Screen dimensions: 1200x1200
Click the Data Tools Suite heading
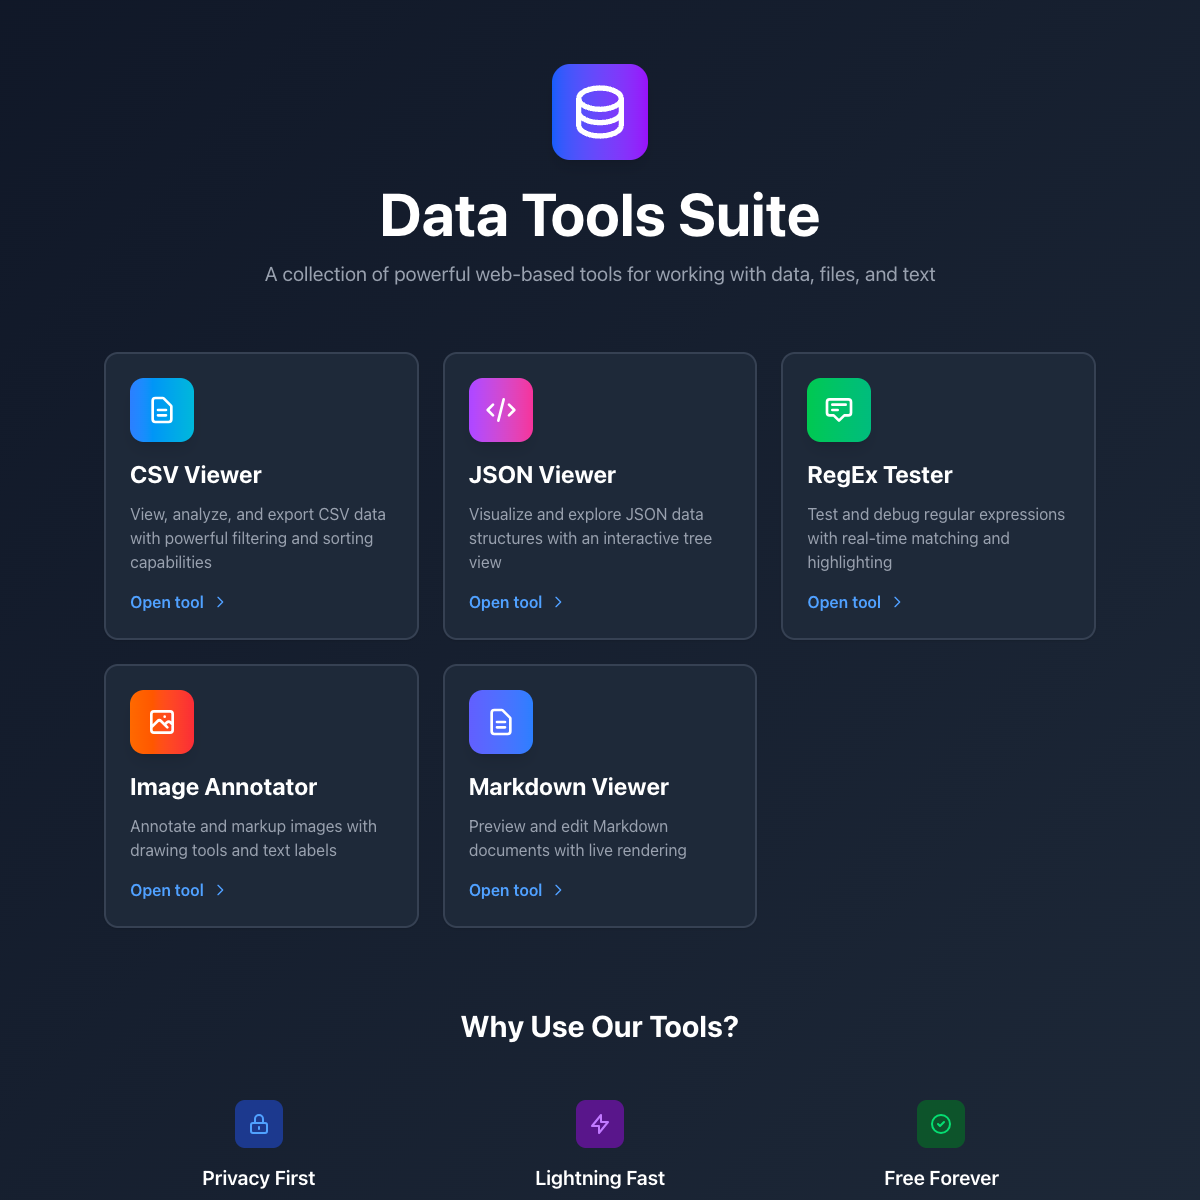click(x=599, y=216)
